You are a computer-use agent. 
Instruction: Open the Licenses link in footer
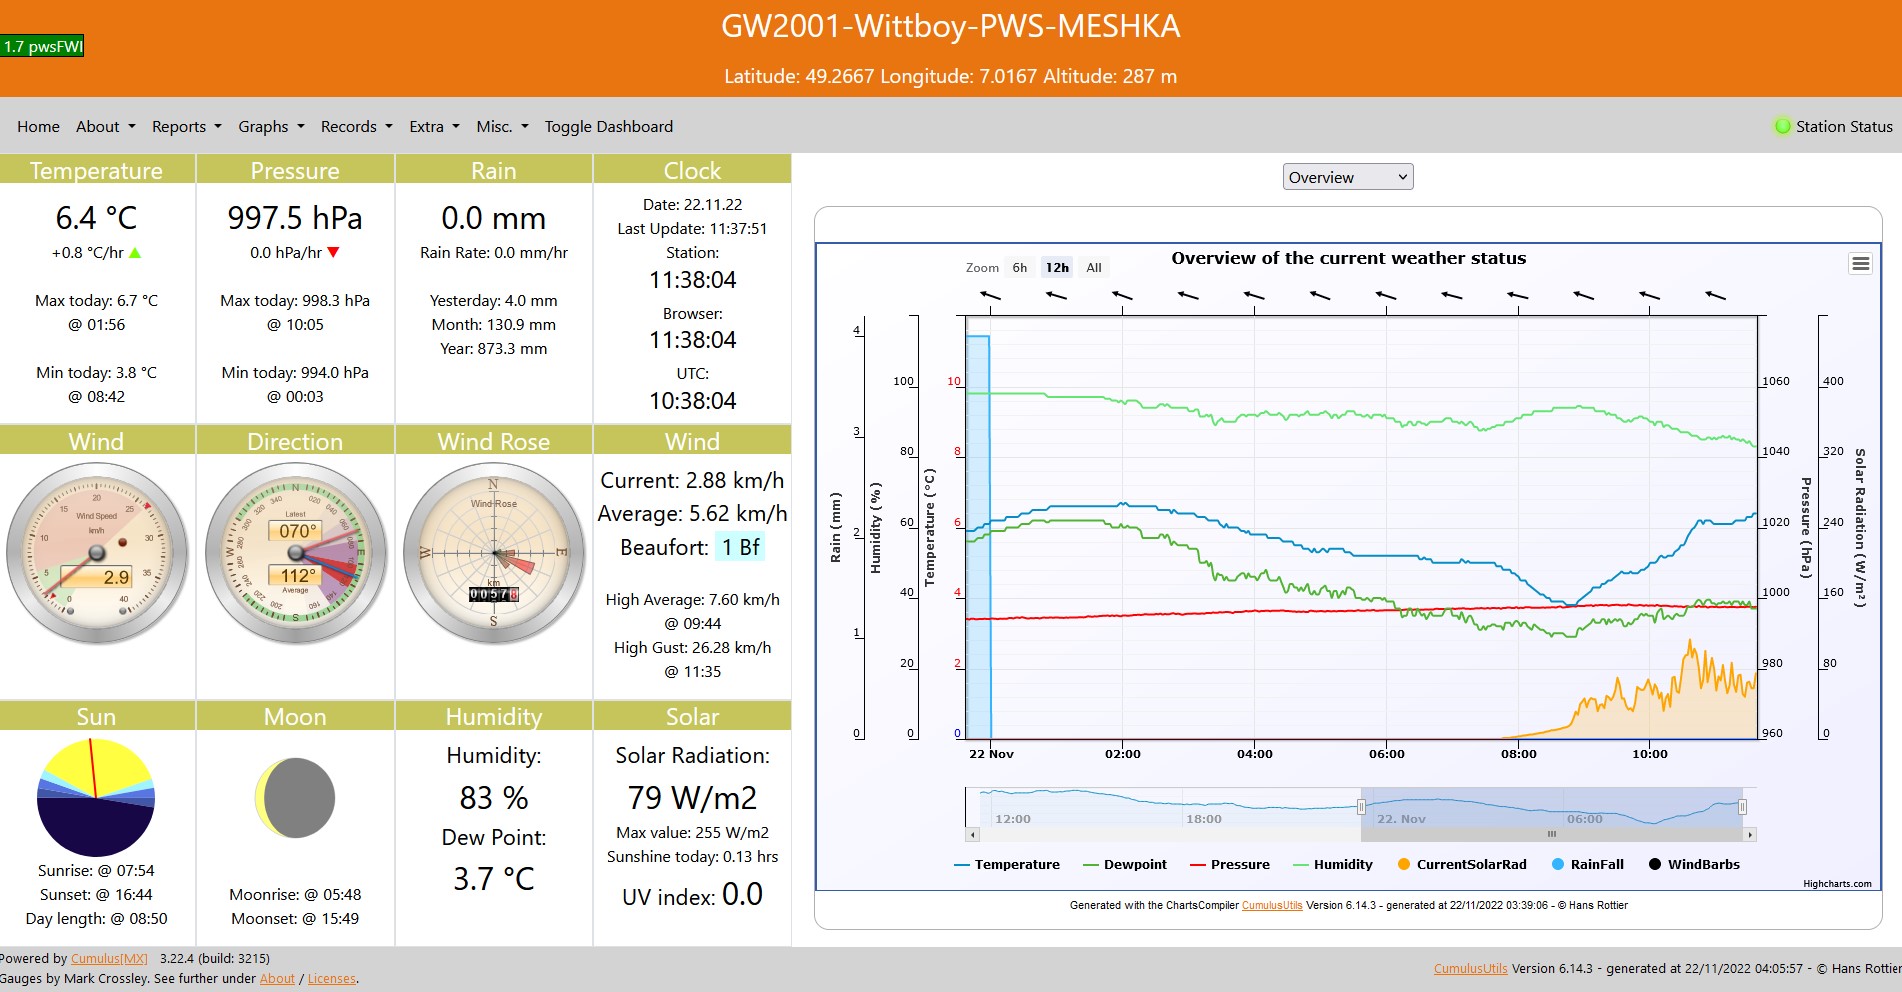[x=331, y=979]
